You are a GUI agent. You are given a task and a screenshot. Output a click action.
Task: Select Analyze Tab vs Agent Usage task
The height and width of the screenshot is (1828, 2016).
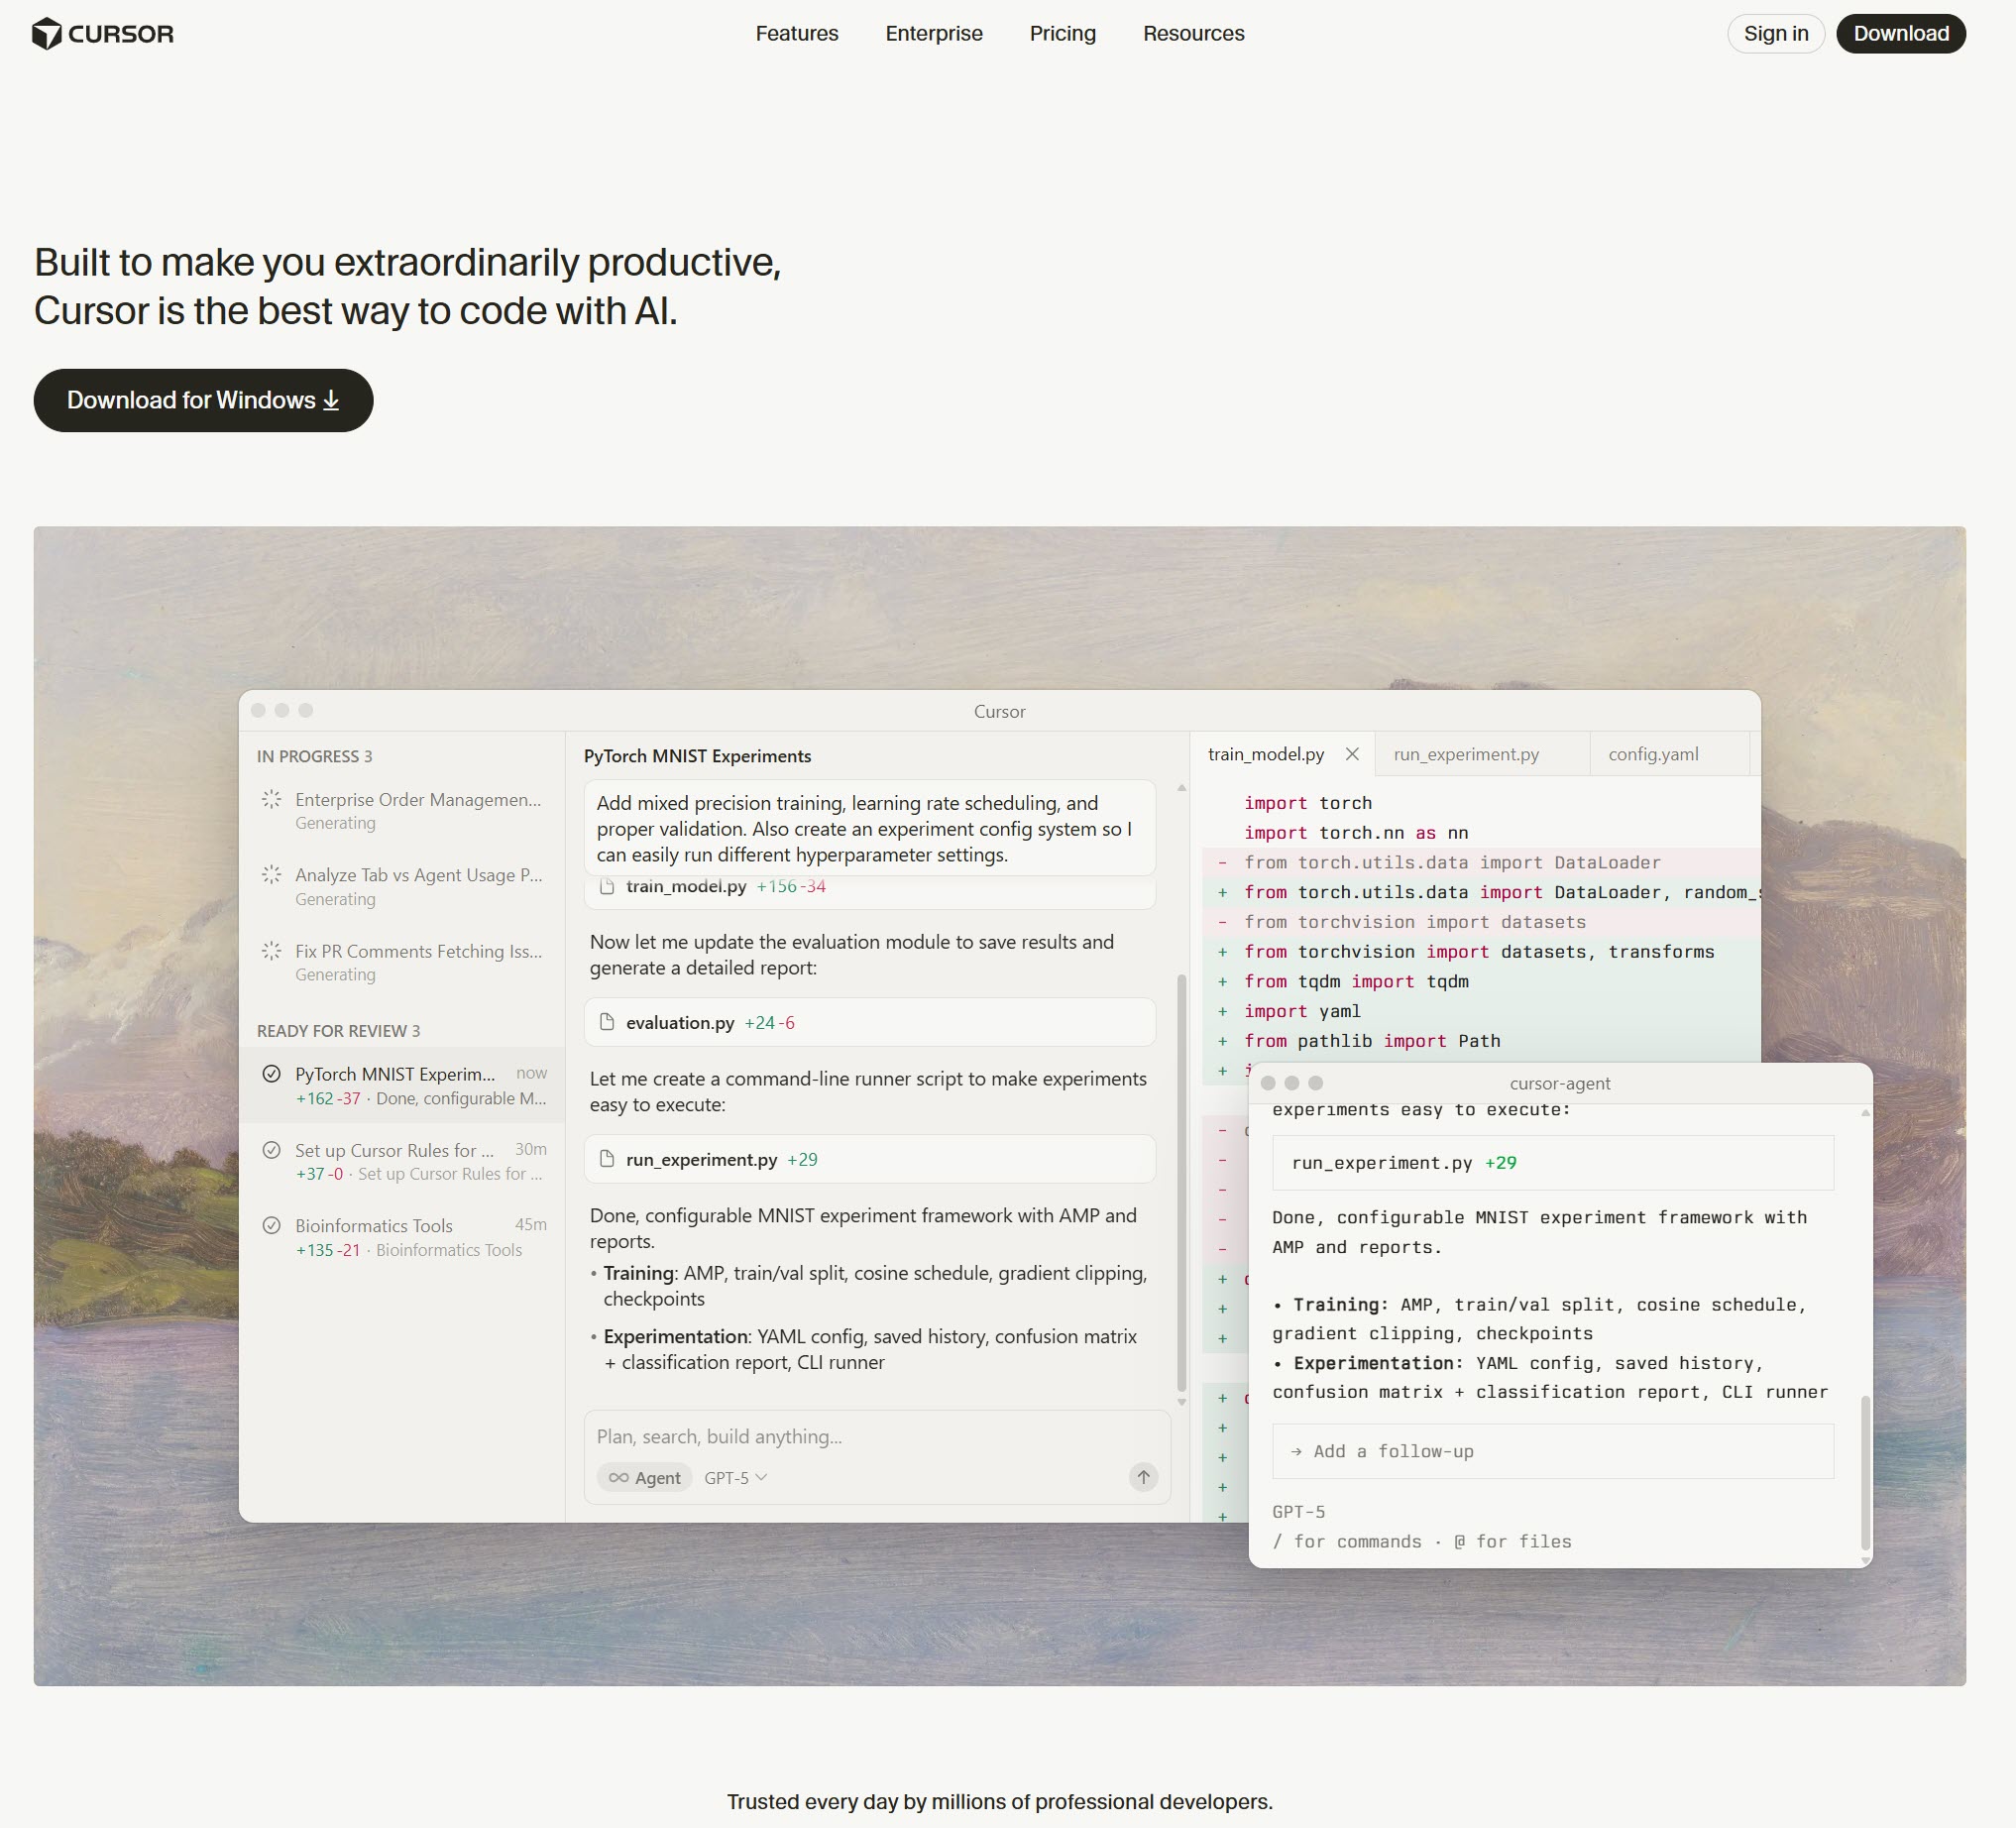click(x=402, y=886)
